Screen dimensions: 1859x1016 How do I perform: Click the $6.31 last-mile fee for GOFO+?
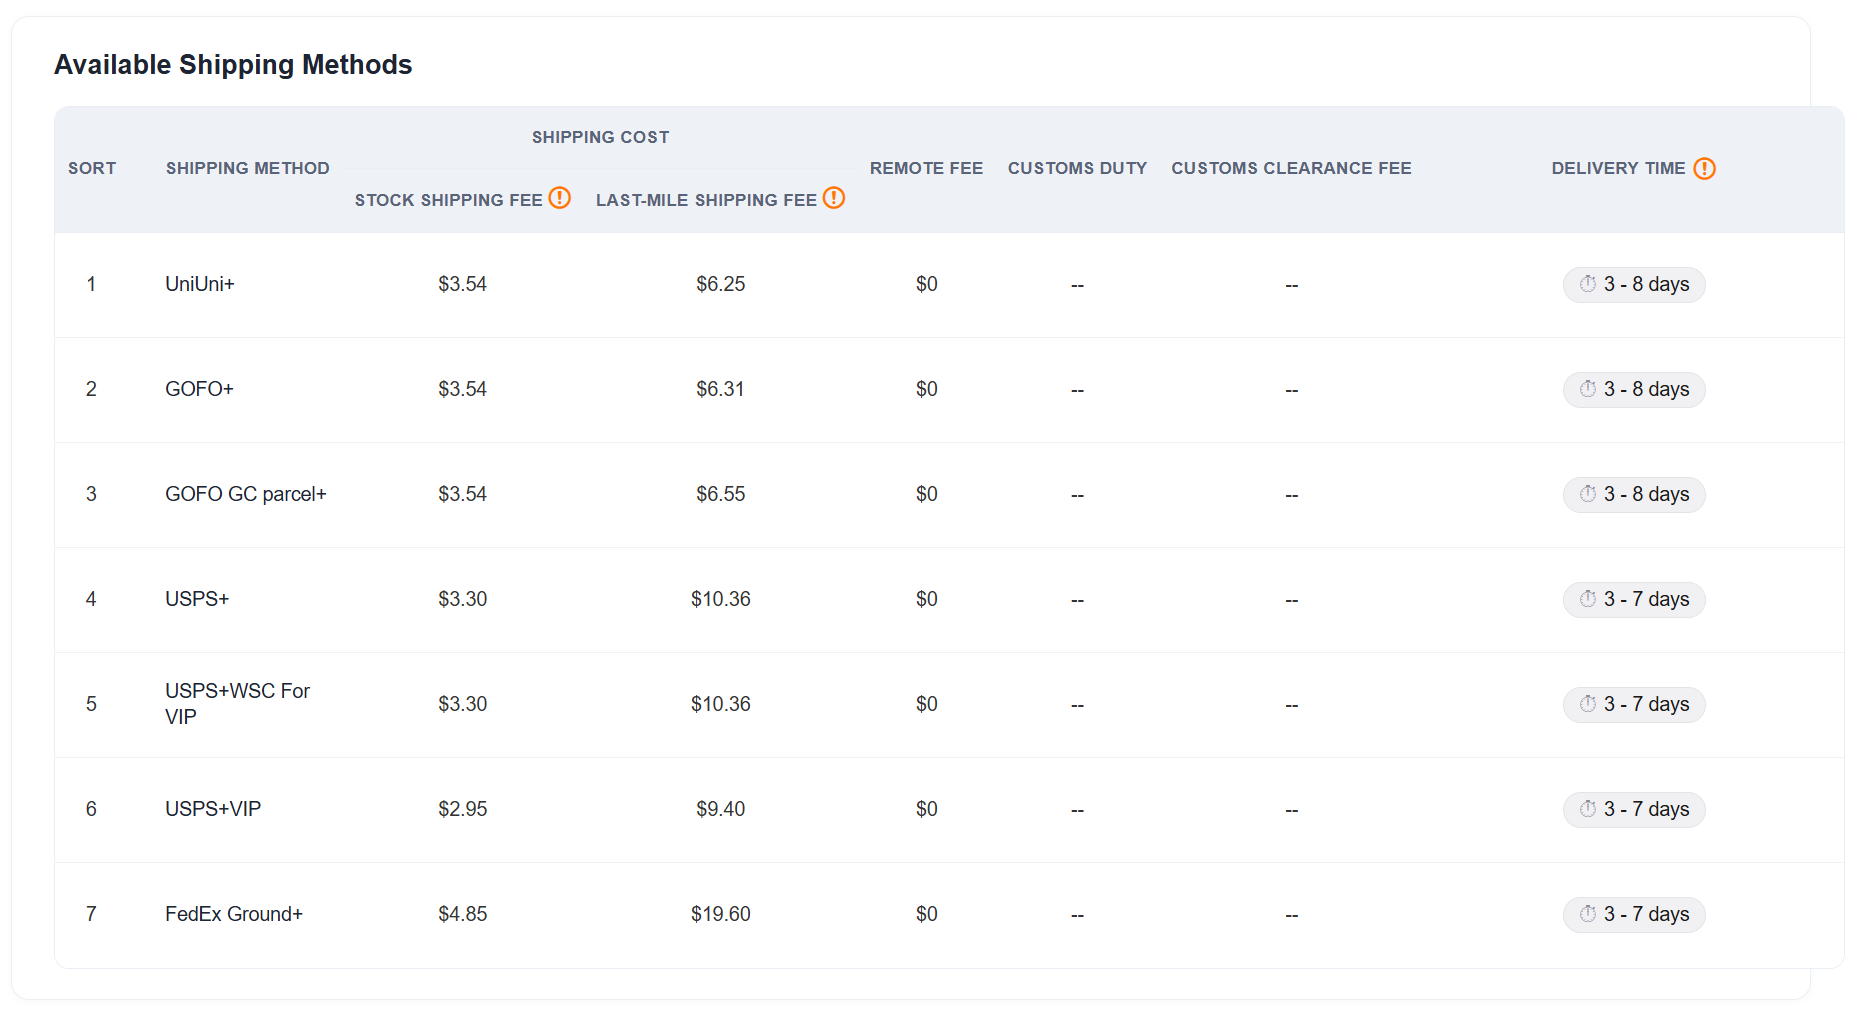point(721,389)
